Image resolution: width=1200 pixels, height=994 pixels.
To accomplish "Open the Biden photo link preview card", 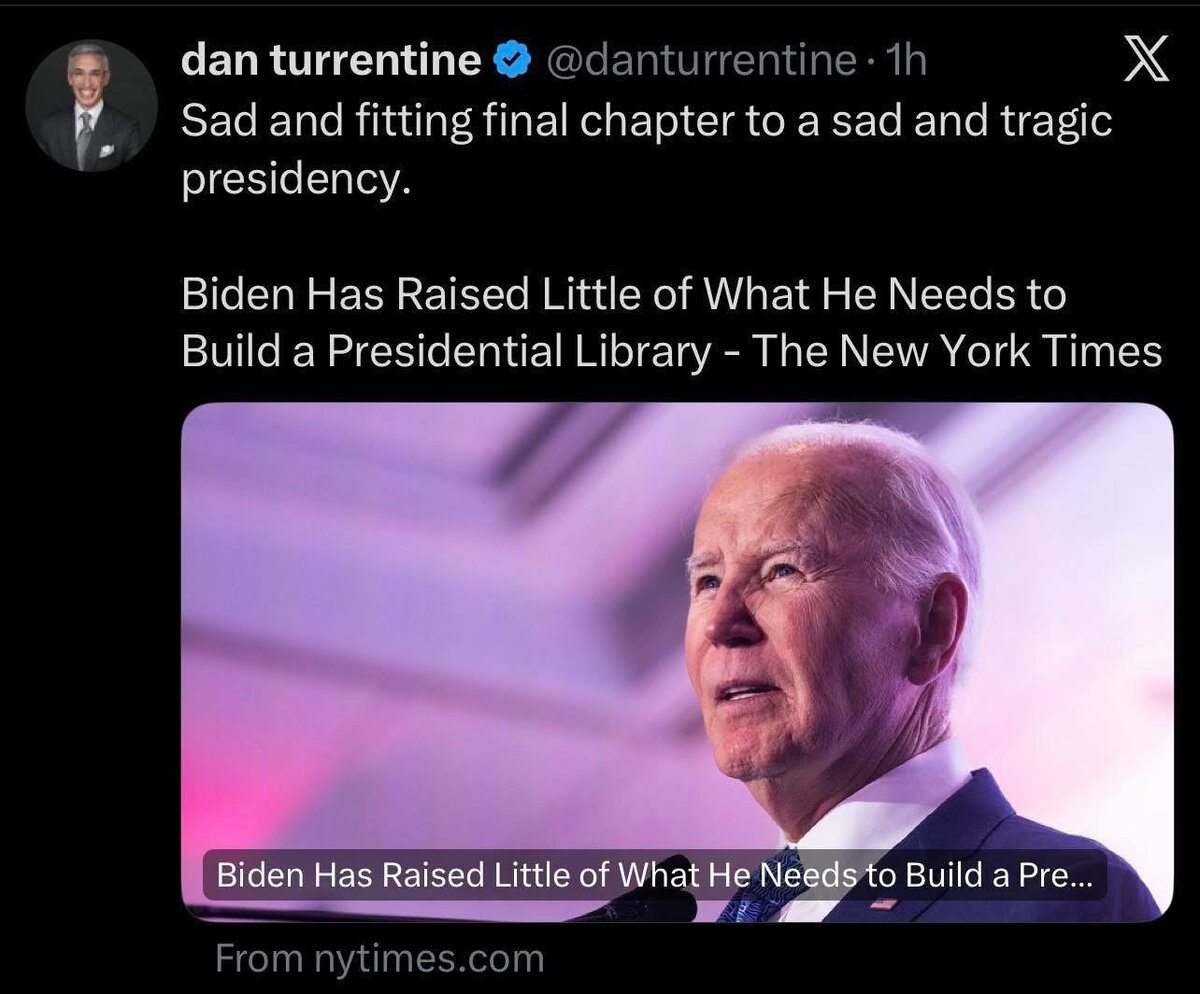I will coord(677,661).
